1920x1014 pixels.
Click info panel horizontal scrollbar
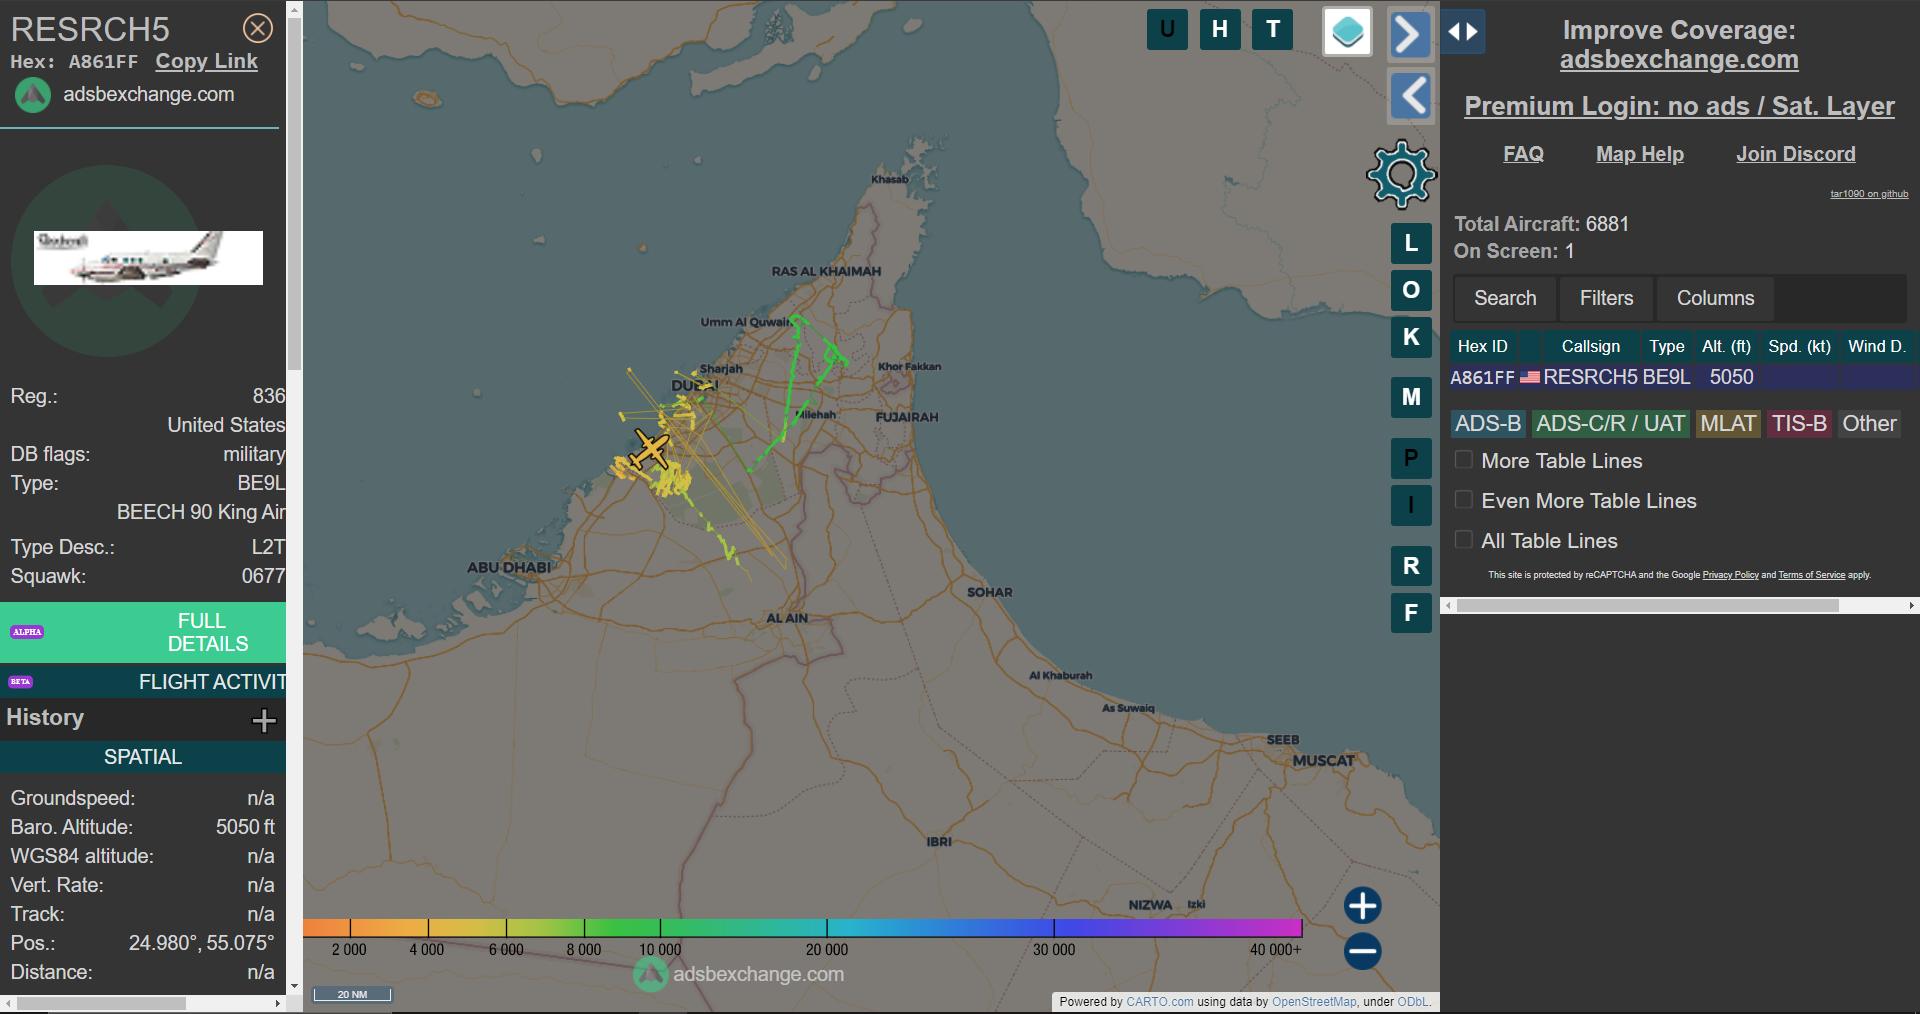pos(100,1003)
